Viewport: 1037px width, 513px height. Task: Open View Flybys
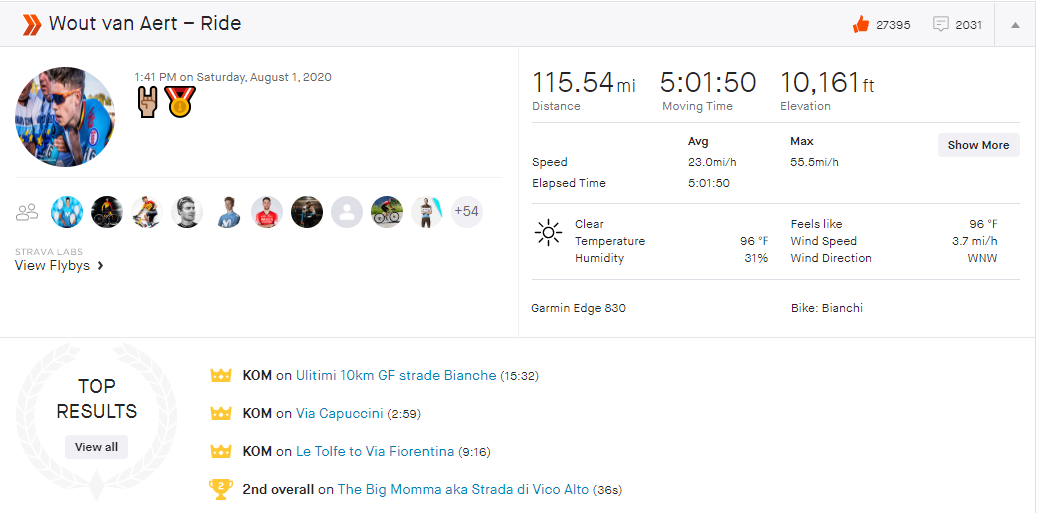59,266
